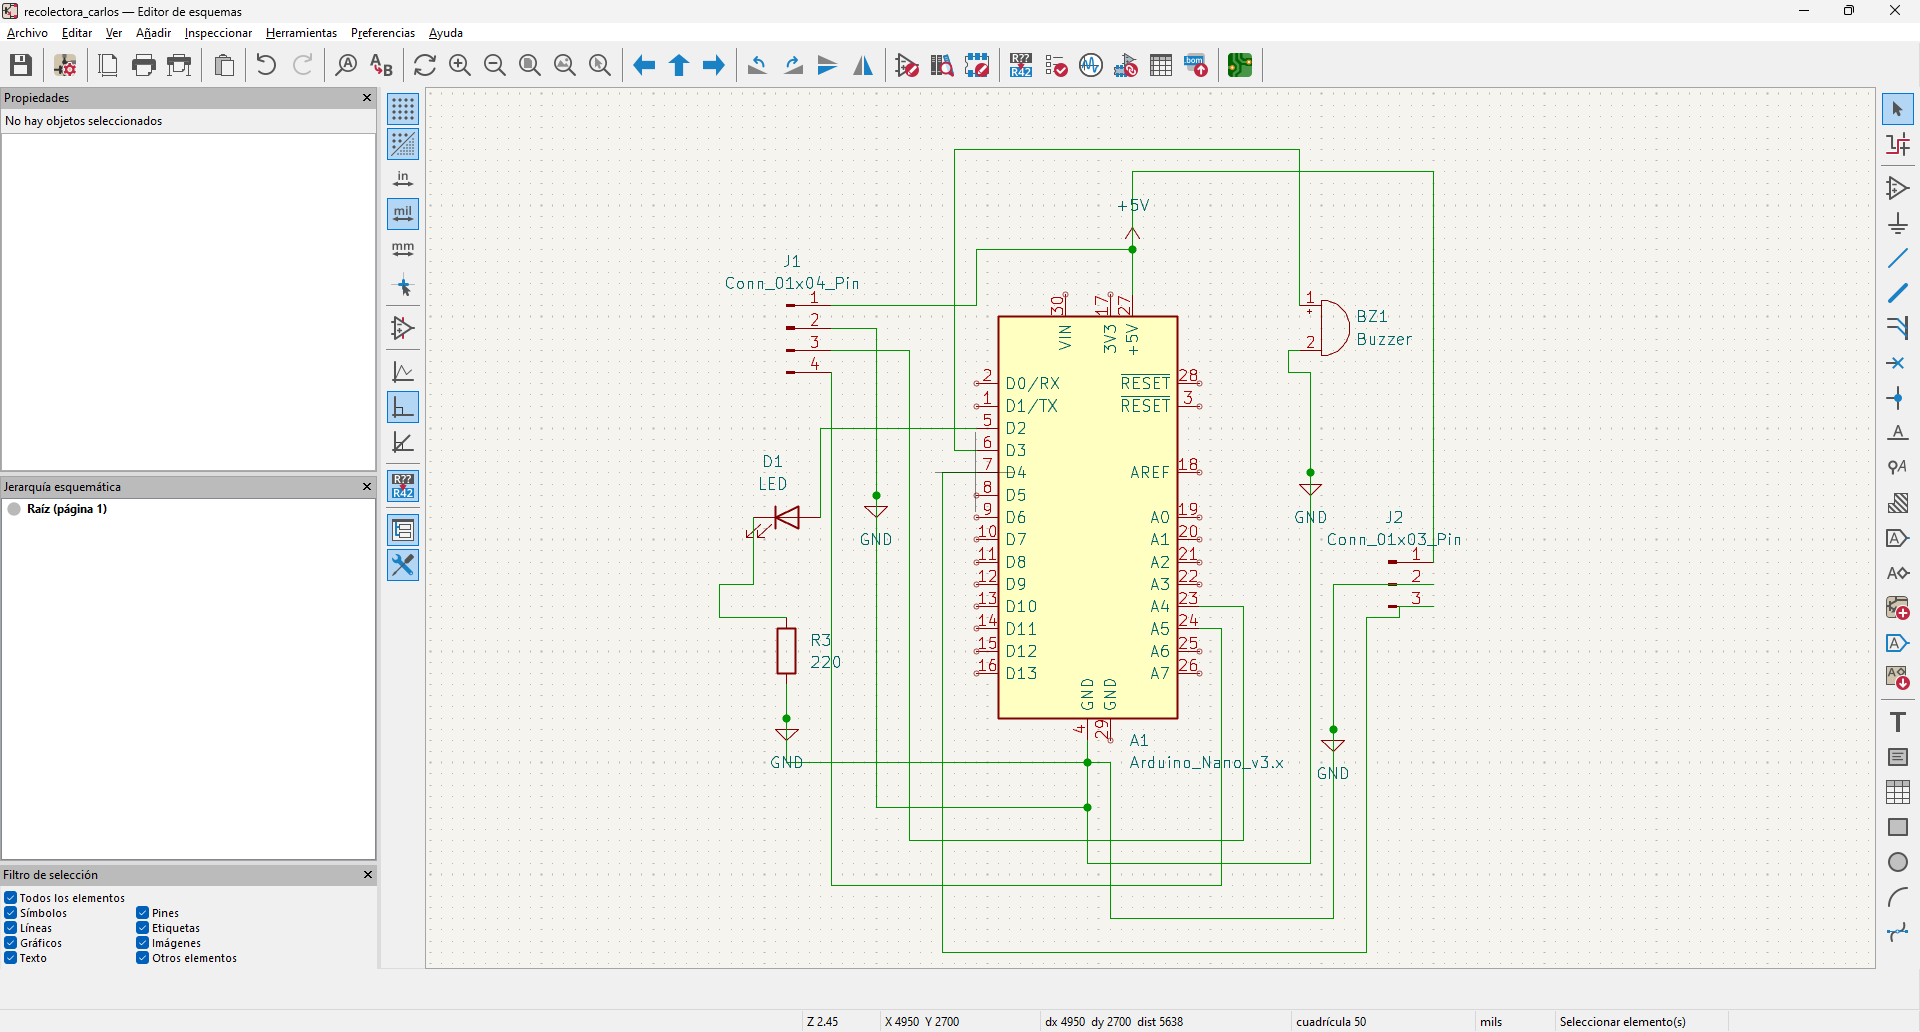Select the Draw circle tool
This screenshot has width=1920, height=1032.
pyautogui.click(x=1897, y=862)
